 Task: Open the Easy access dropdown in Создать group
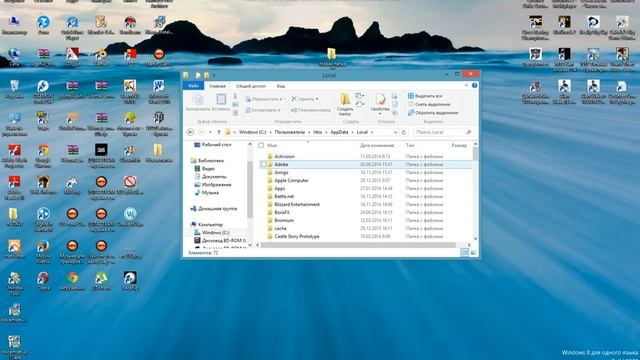(x=359, y=104)
